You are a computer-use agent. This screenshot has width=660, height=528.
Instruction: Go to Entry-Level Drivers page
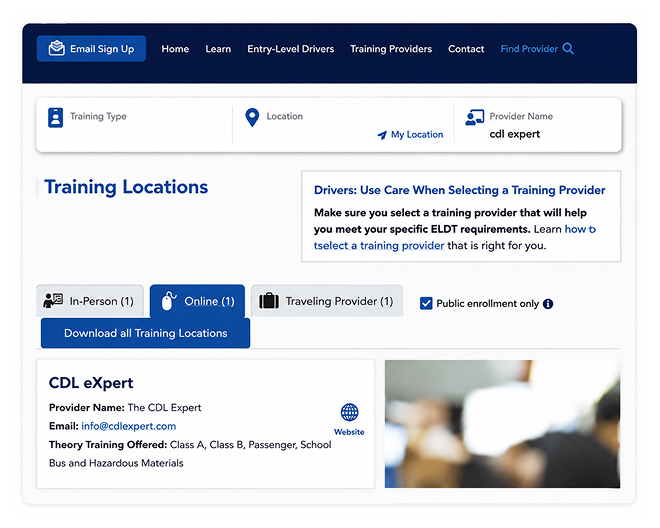click(290, 49)
